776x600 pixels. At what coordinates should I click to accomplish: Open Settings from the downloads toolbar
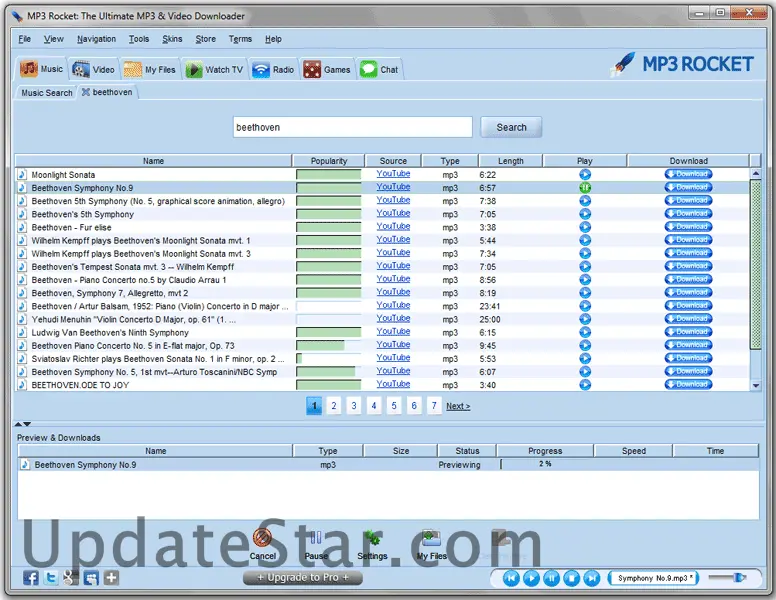[x=372, y=544]
